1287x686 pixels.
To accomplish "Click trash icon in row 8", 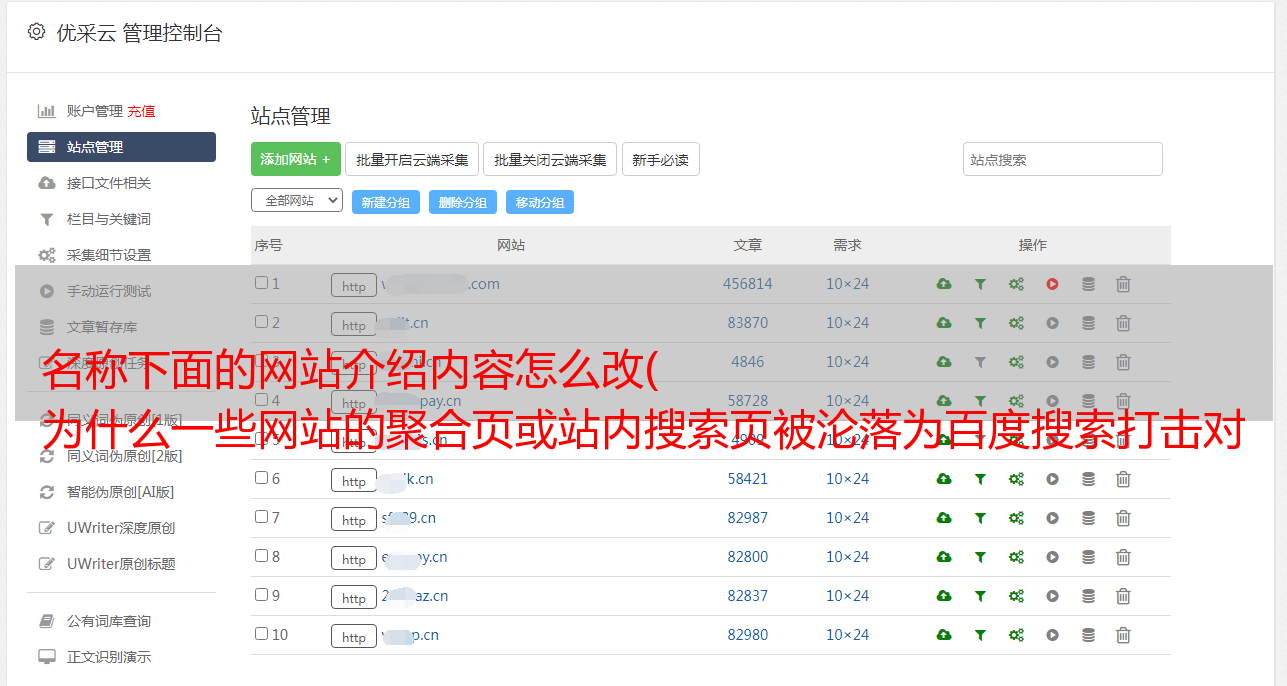I will [1123, 557].
